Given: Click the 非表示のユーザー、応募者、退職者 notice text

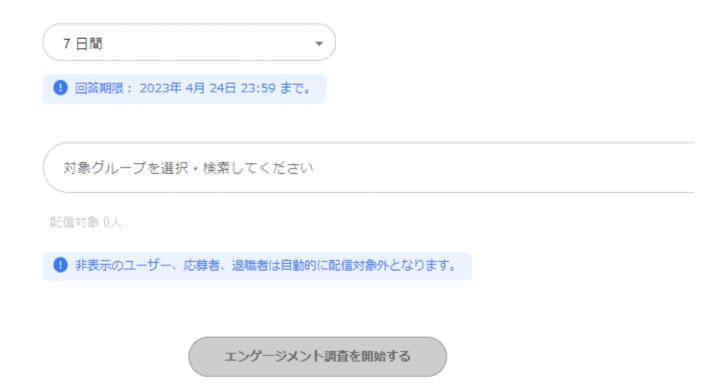Looking at the screenshot, I should click(172, 265).
